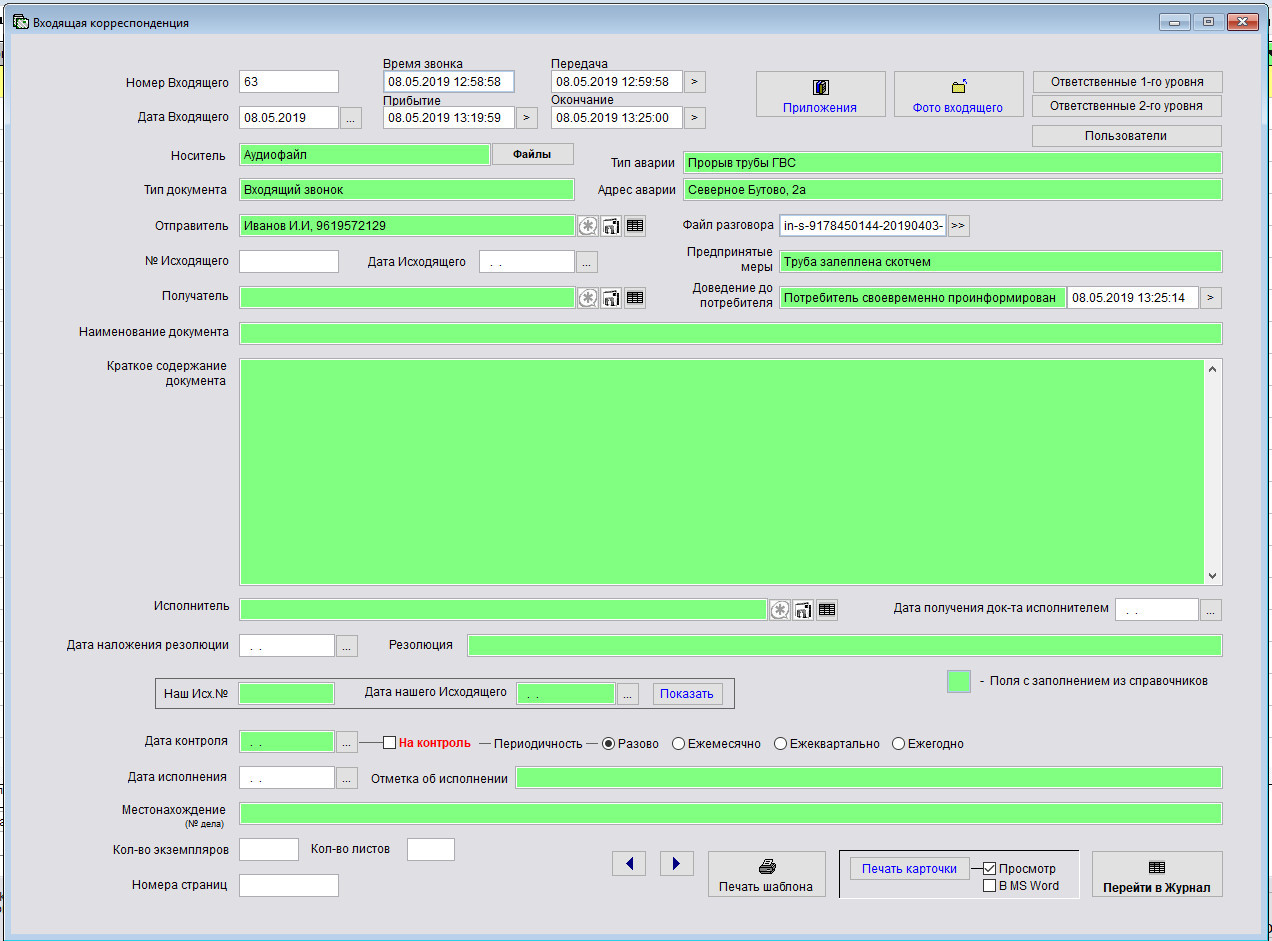
Task: Click the directory icon next to Исполнитель
Action: coord(803,609)
